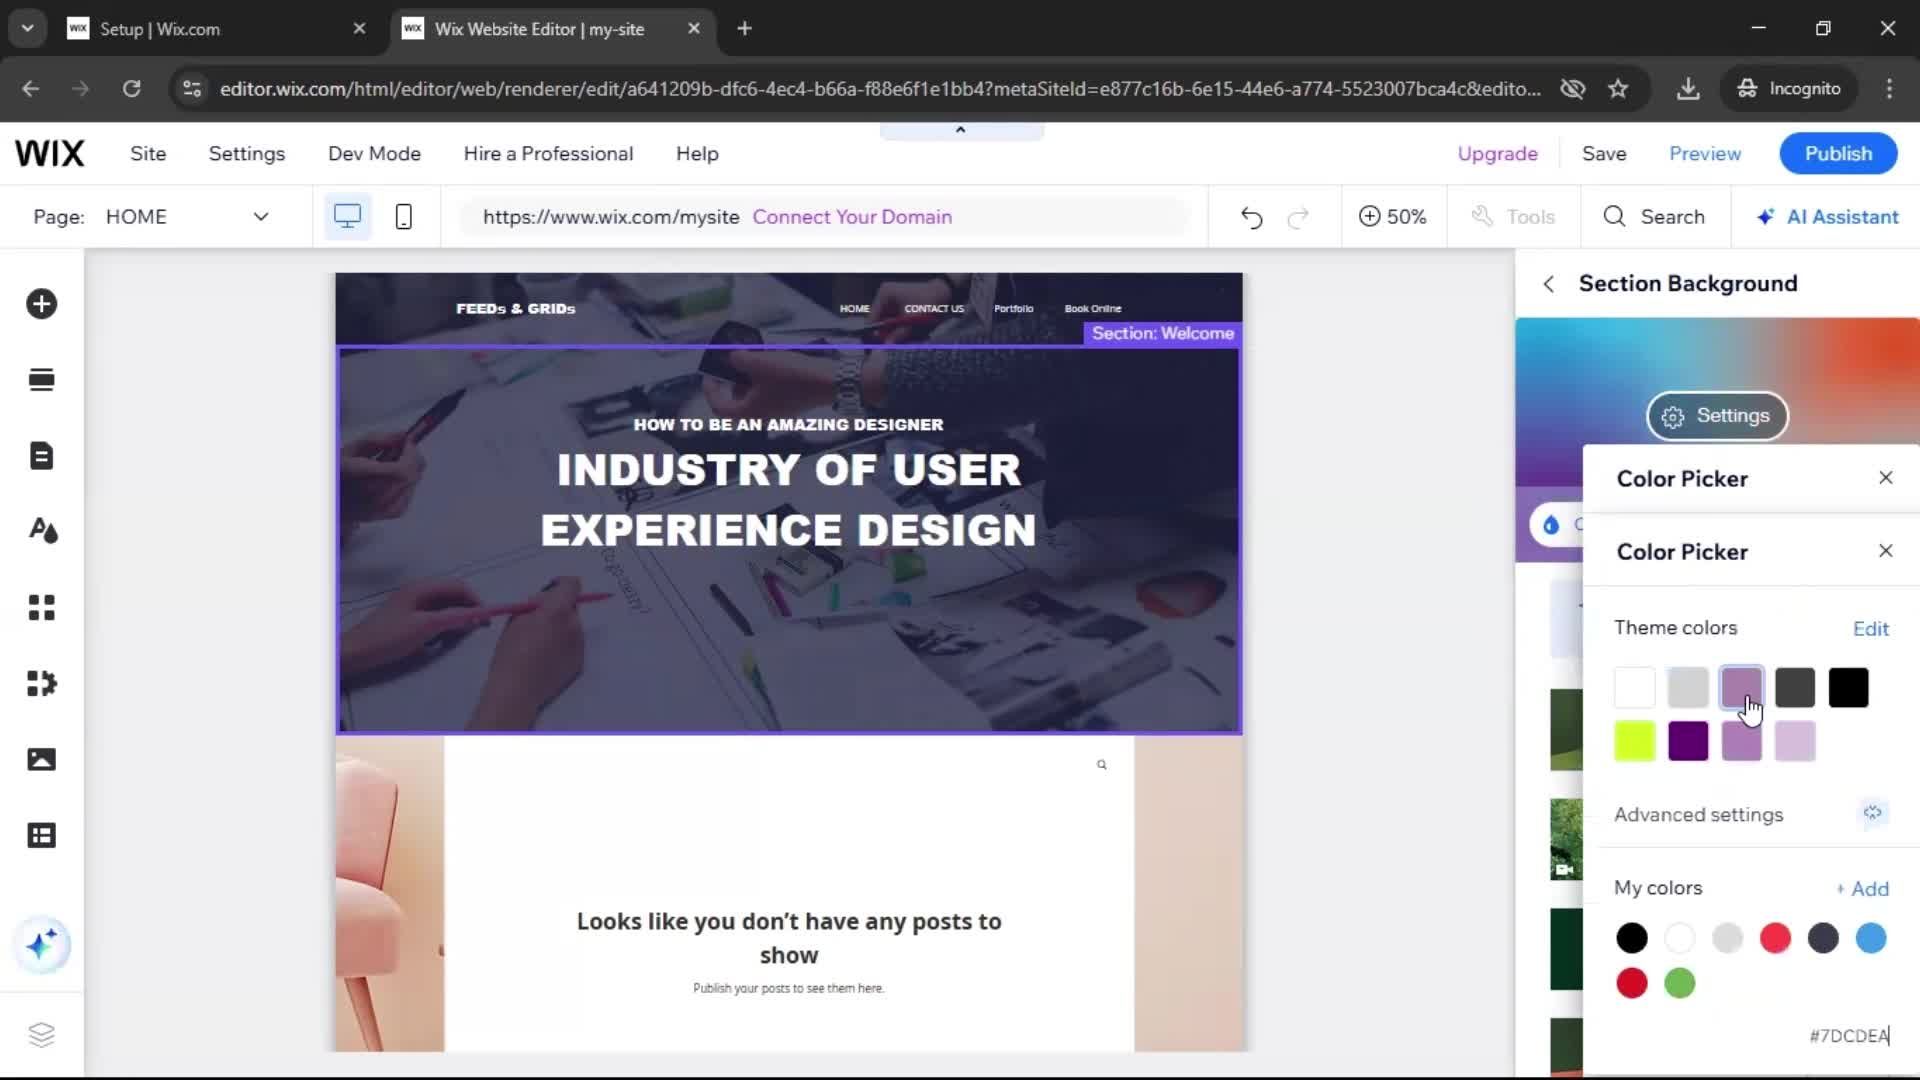Select the green circle in My colors
1920x1080 pixels.
coord(1679,984)
